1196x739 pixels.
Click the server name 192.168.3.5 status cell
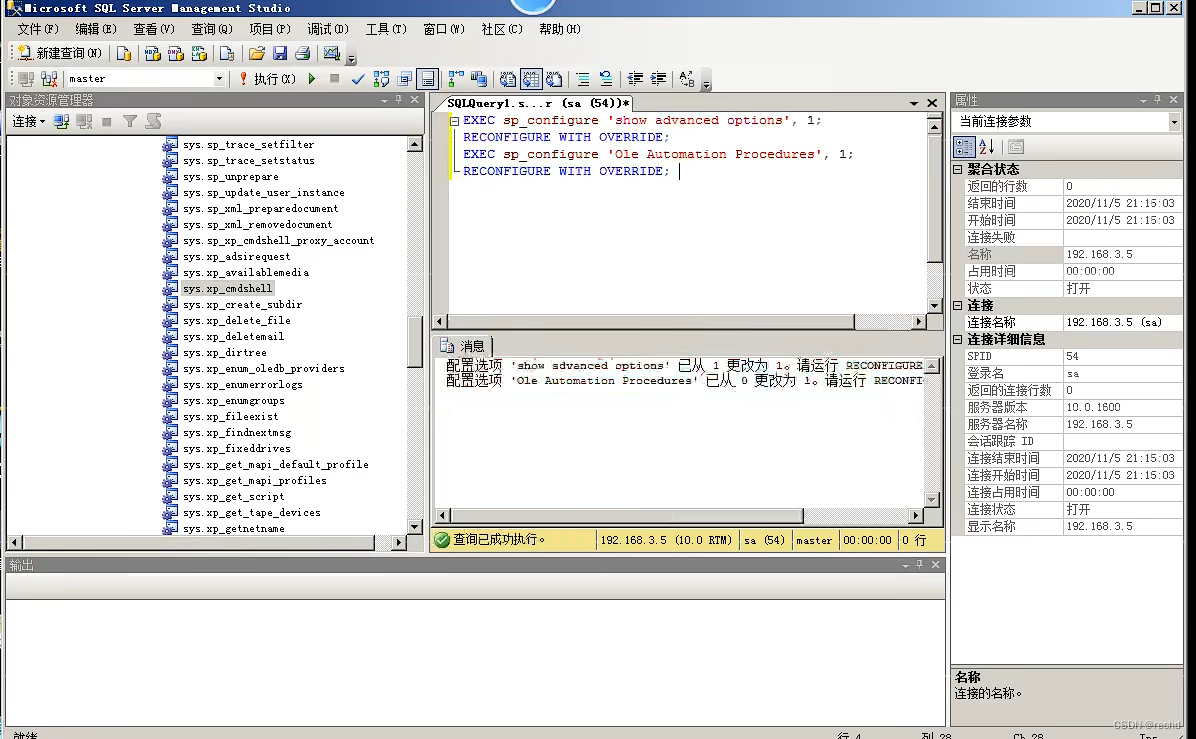point(666,540)
